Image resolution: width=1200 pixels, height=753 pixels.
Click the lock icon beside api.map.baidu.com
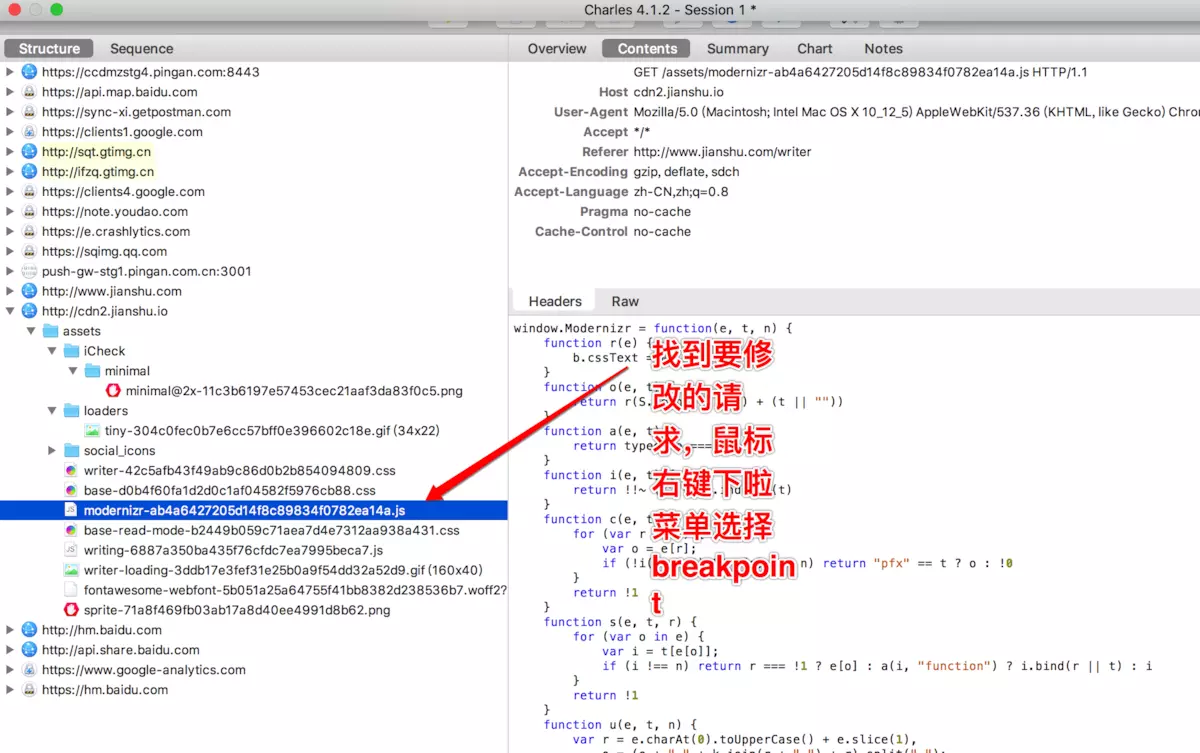point(29,92)
